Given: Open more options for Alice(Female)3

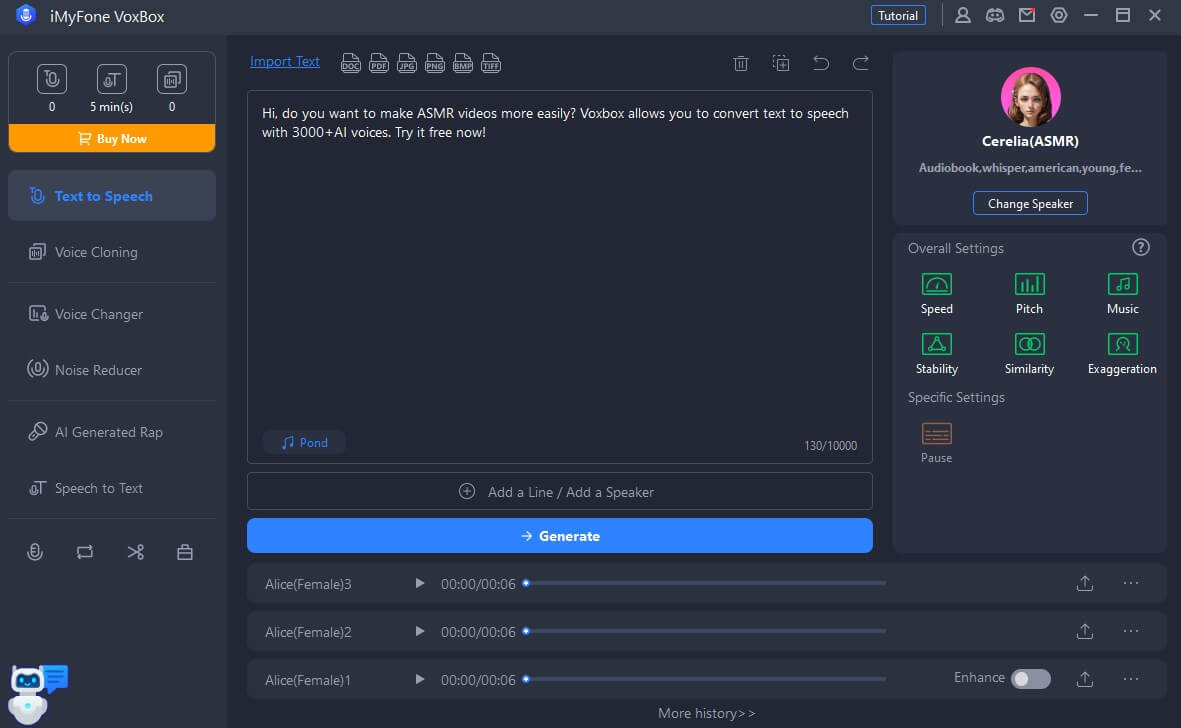Looking at the screenshot, I should 1131,583.
